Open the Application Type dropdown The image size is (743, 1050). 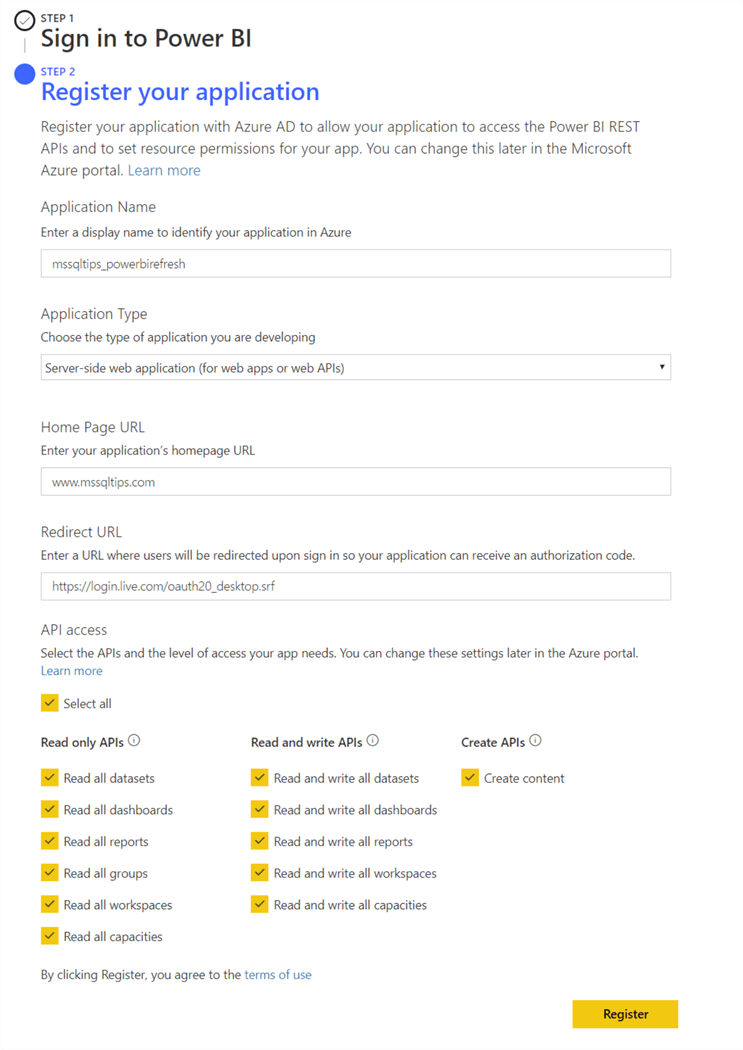coord(355,368)
